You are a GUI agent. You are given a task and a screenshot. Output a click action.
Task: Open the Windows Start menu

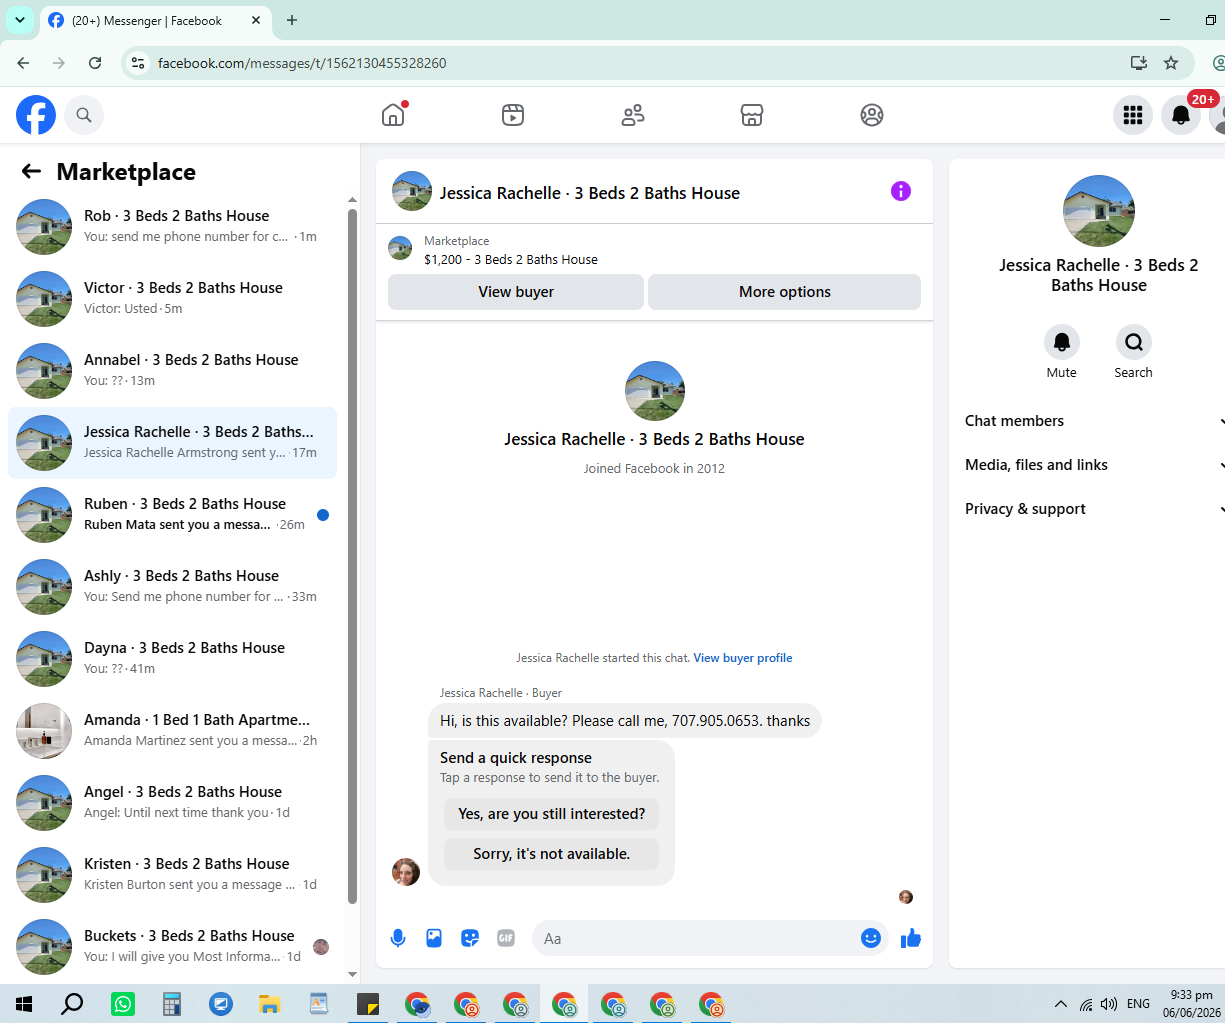[x=24, y=1004]
